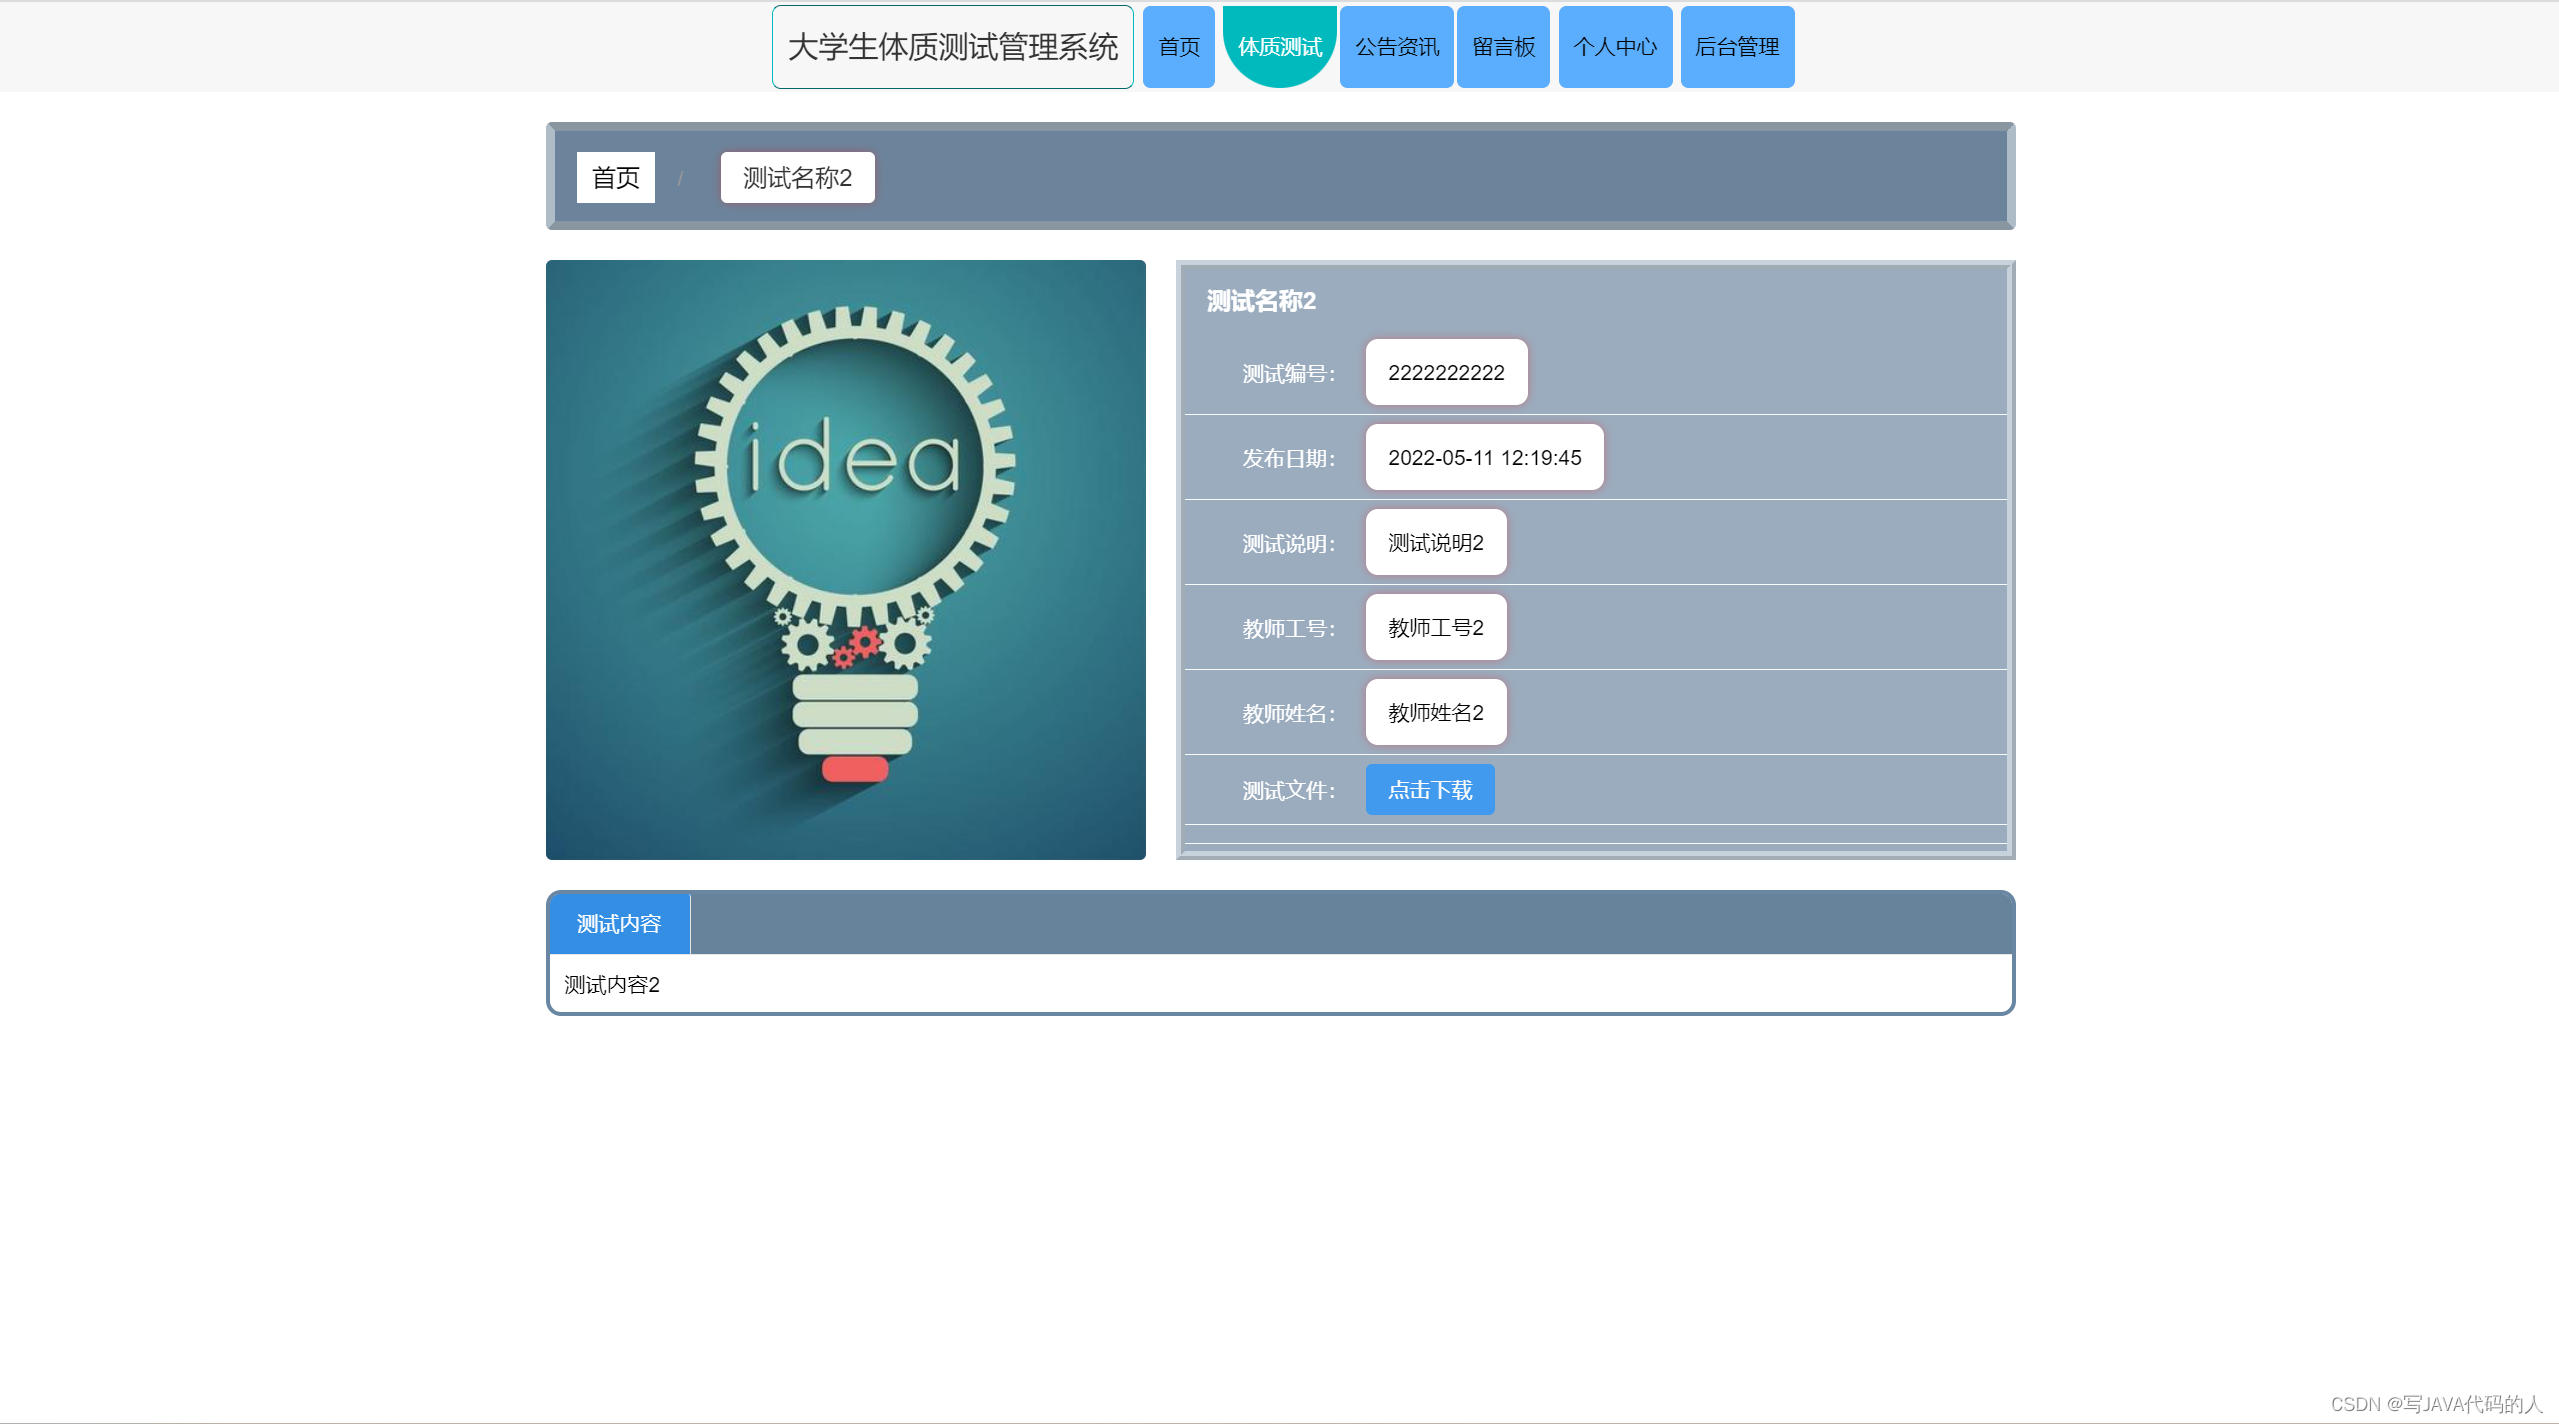The image size is (2559, 1424).
Task: Click the 测试文件: field label
Action: click(x=1288, y=790)
